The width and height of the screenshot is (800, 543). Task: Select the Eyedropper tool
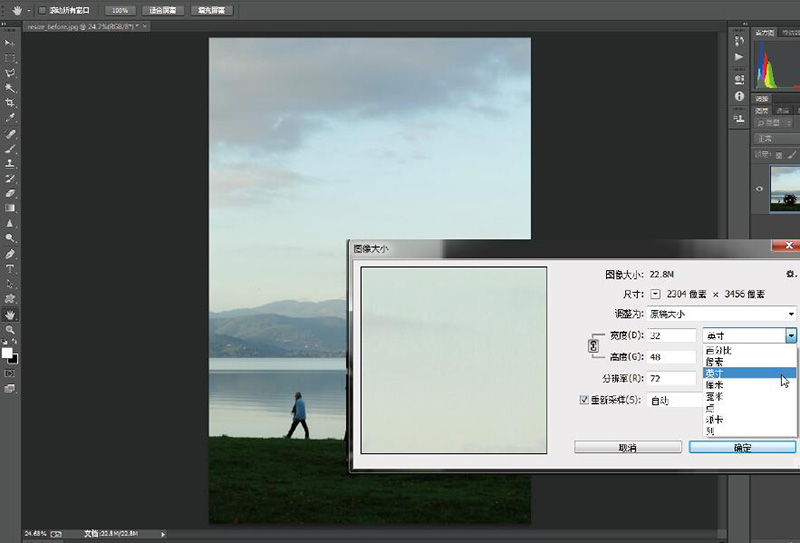pos(10,118)
